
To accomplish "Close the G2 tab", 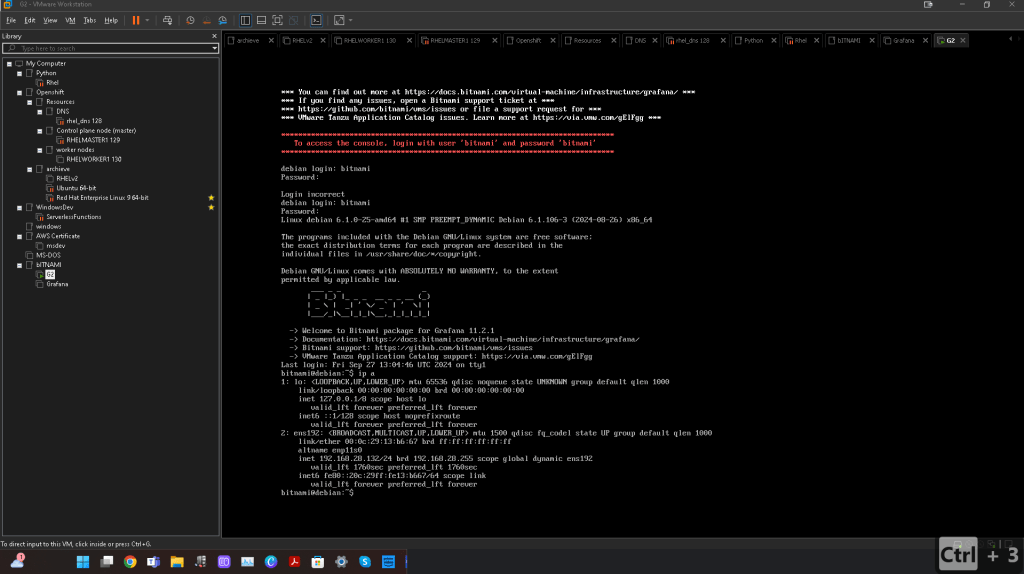I will coord(963,40).
